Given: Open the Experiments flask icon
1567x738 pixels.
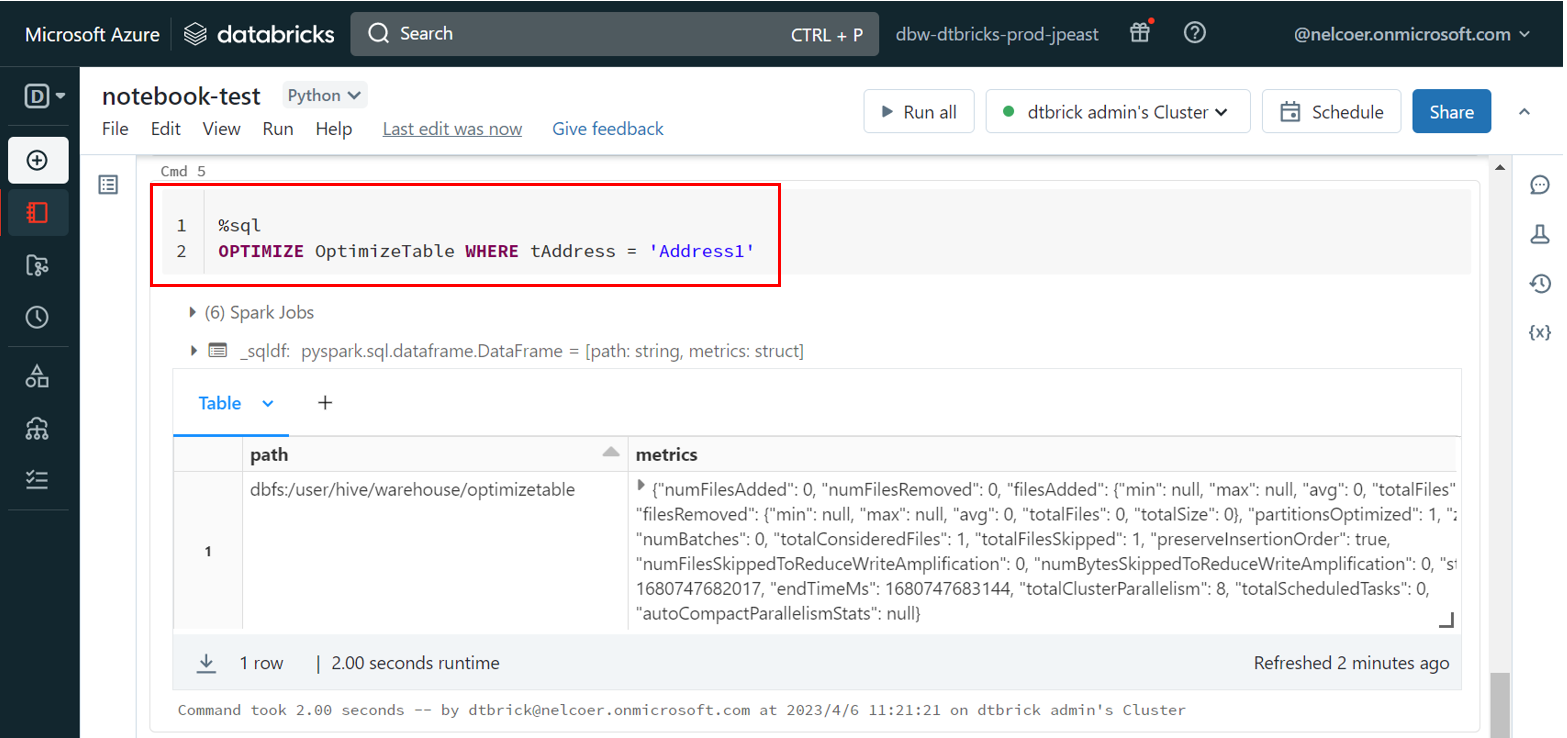Looking at the screenshot, I should click(x=1540, y=234).
